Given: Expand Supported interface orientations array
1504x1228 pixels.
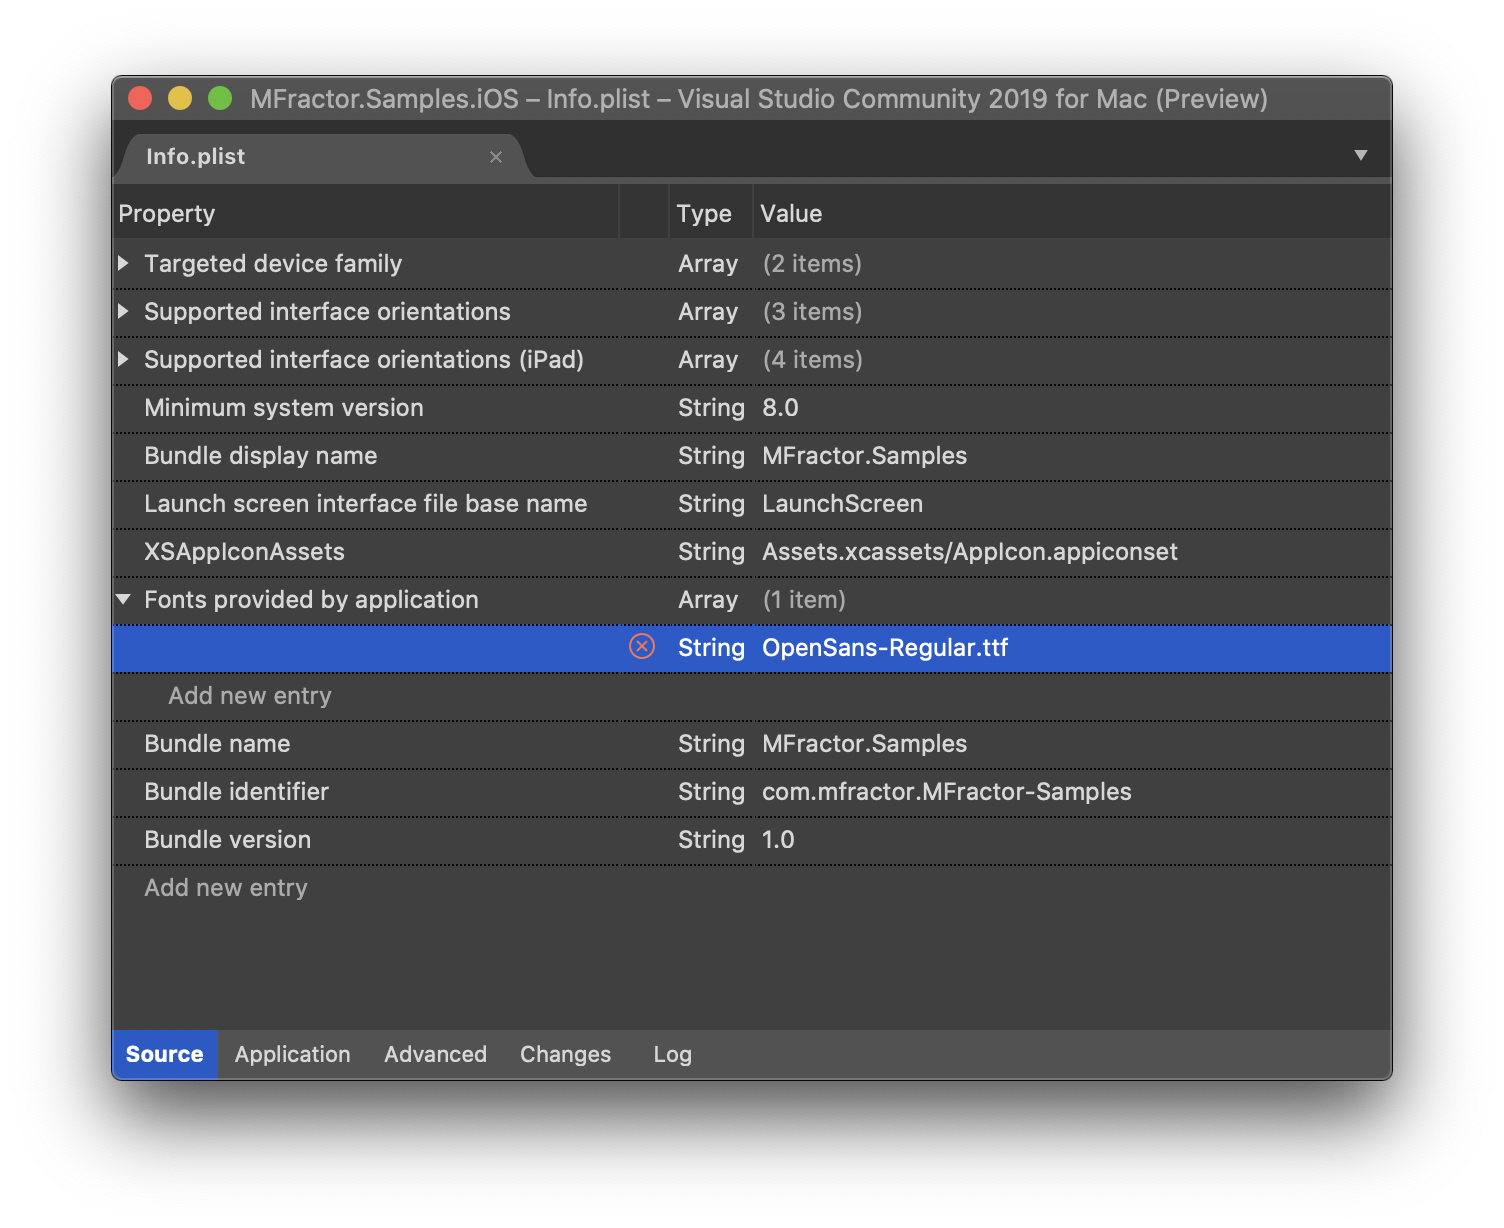Looking at the screenshot, I should tap(123, 311).
